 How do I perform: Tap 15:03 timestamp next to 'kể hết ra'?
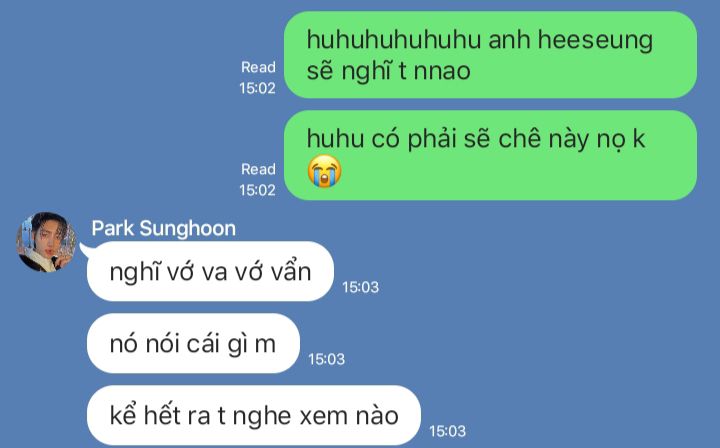[x=448, y=431]
